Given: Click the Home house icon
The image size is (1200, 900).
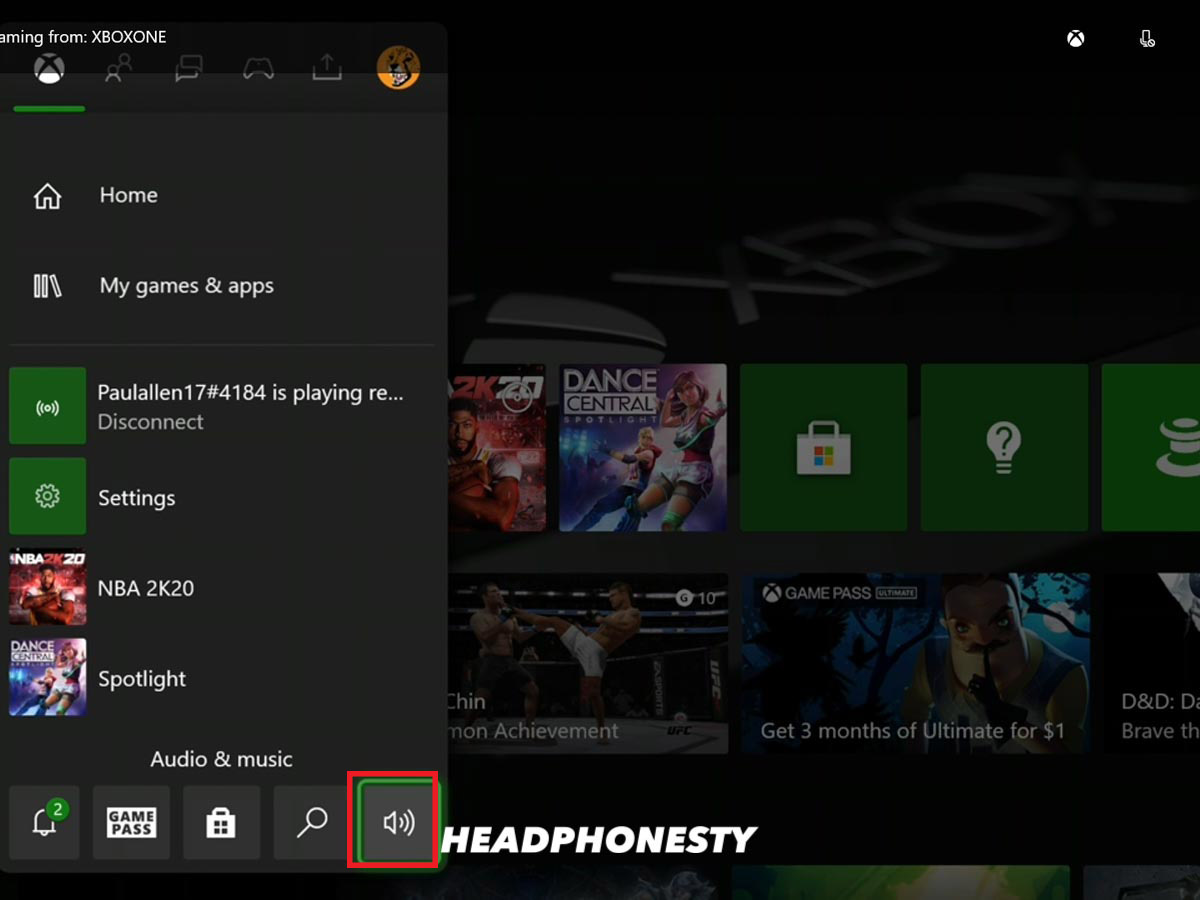Looking at the screenshot, I should coord(48,196).
